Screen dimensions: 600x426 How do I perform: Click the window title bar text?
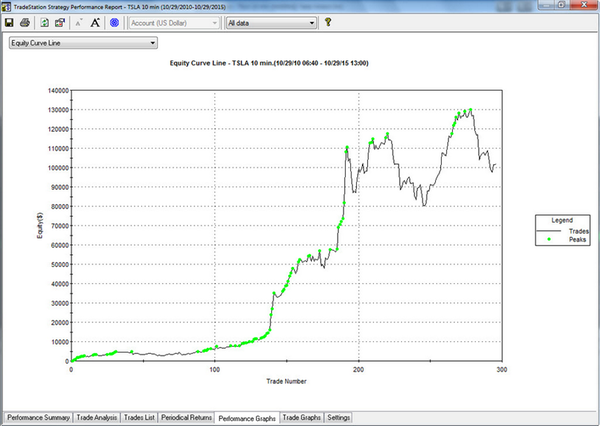tap(120, 7)
